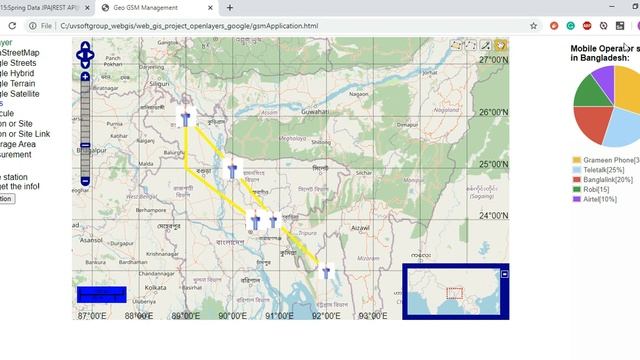Screen dimensions: 640x360
Task: Toggle the 'or Site Link' overlay option
Action: (x=25, y=134)
